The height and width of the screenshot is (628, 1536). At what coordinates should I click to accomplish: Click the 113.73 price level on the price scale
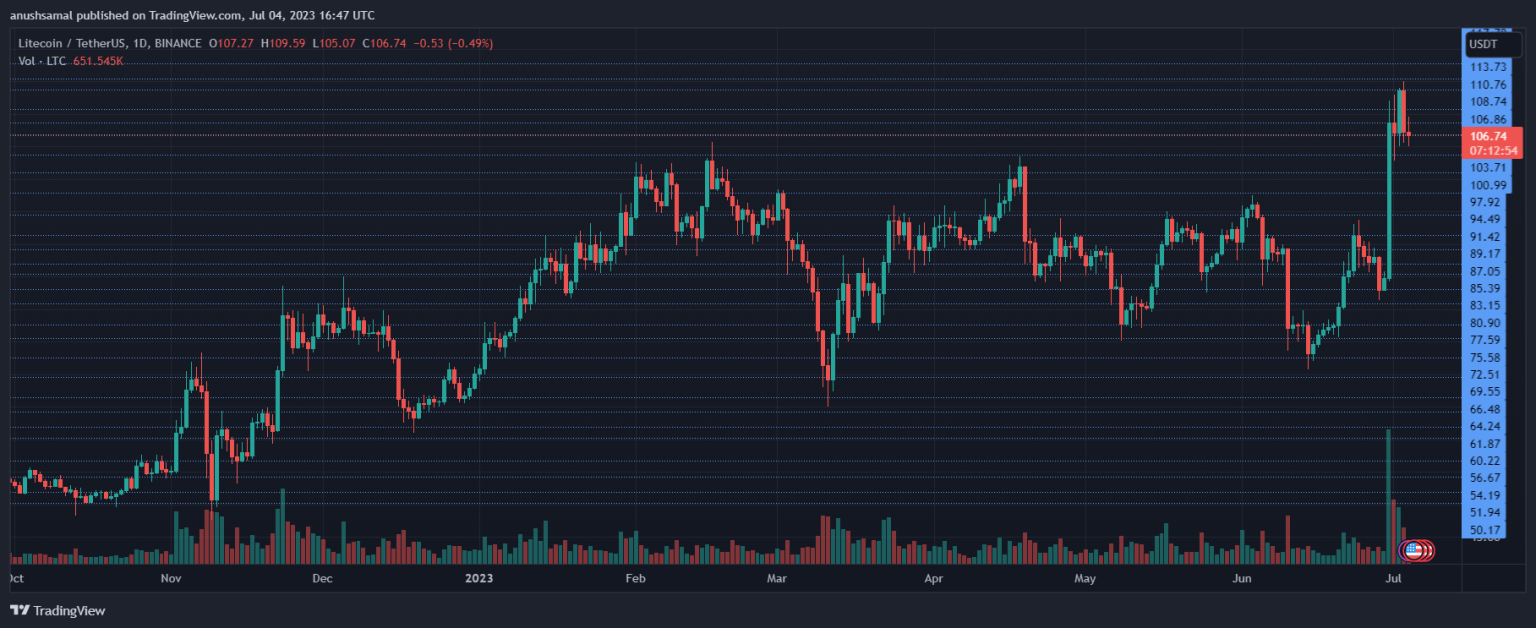pos(1487,67)
